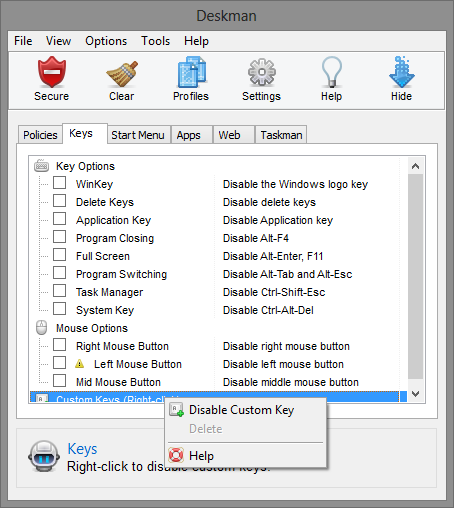Open the Options menu

pos(106,41)
